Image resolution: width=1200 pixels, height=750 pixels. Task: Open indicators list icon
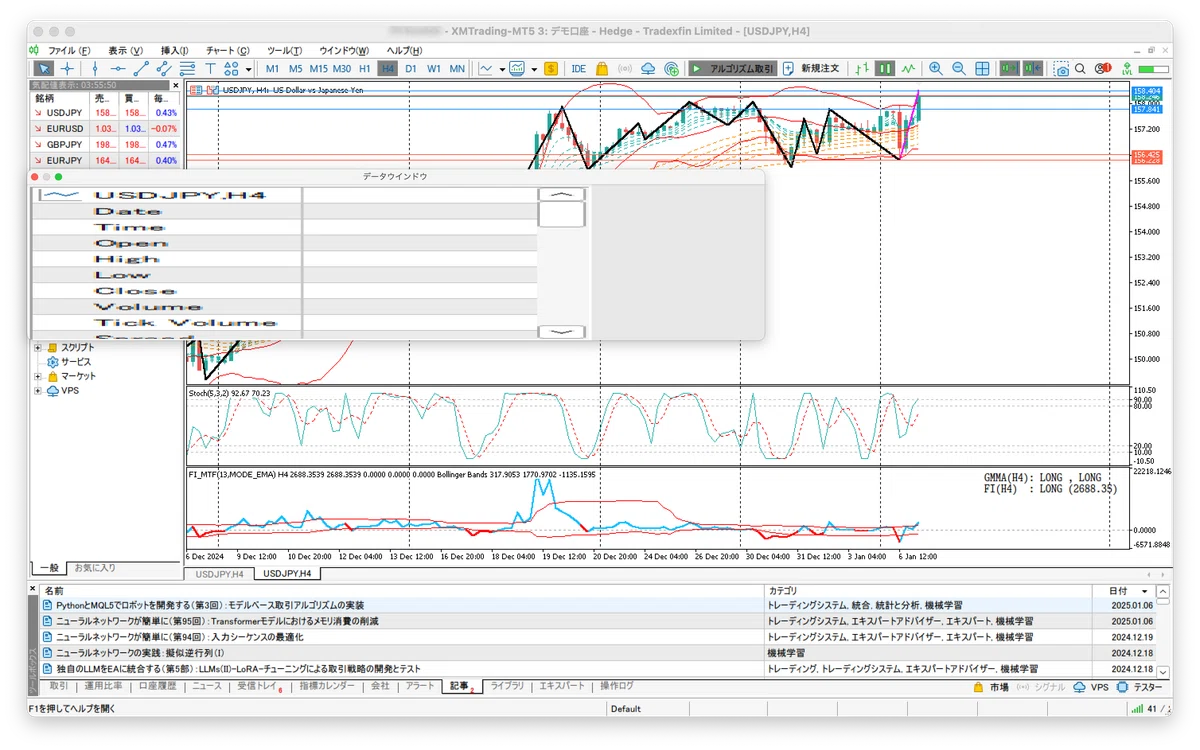[517, 69]
